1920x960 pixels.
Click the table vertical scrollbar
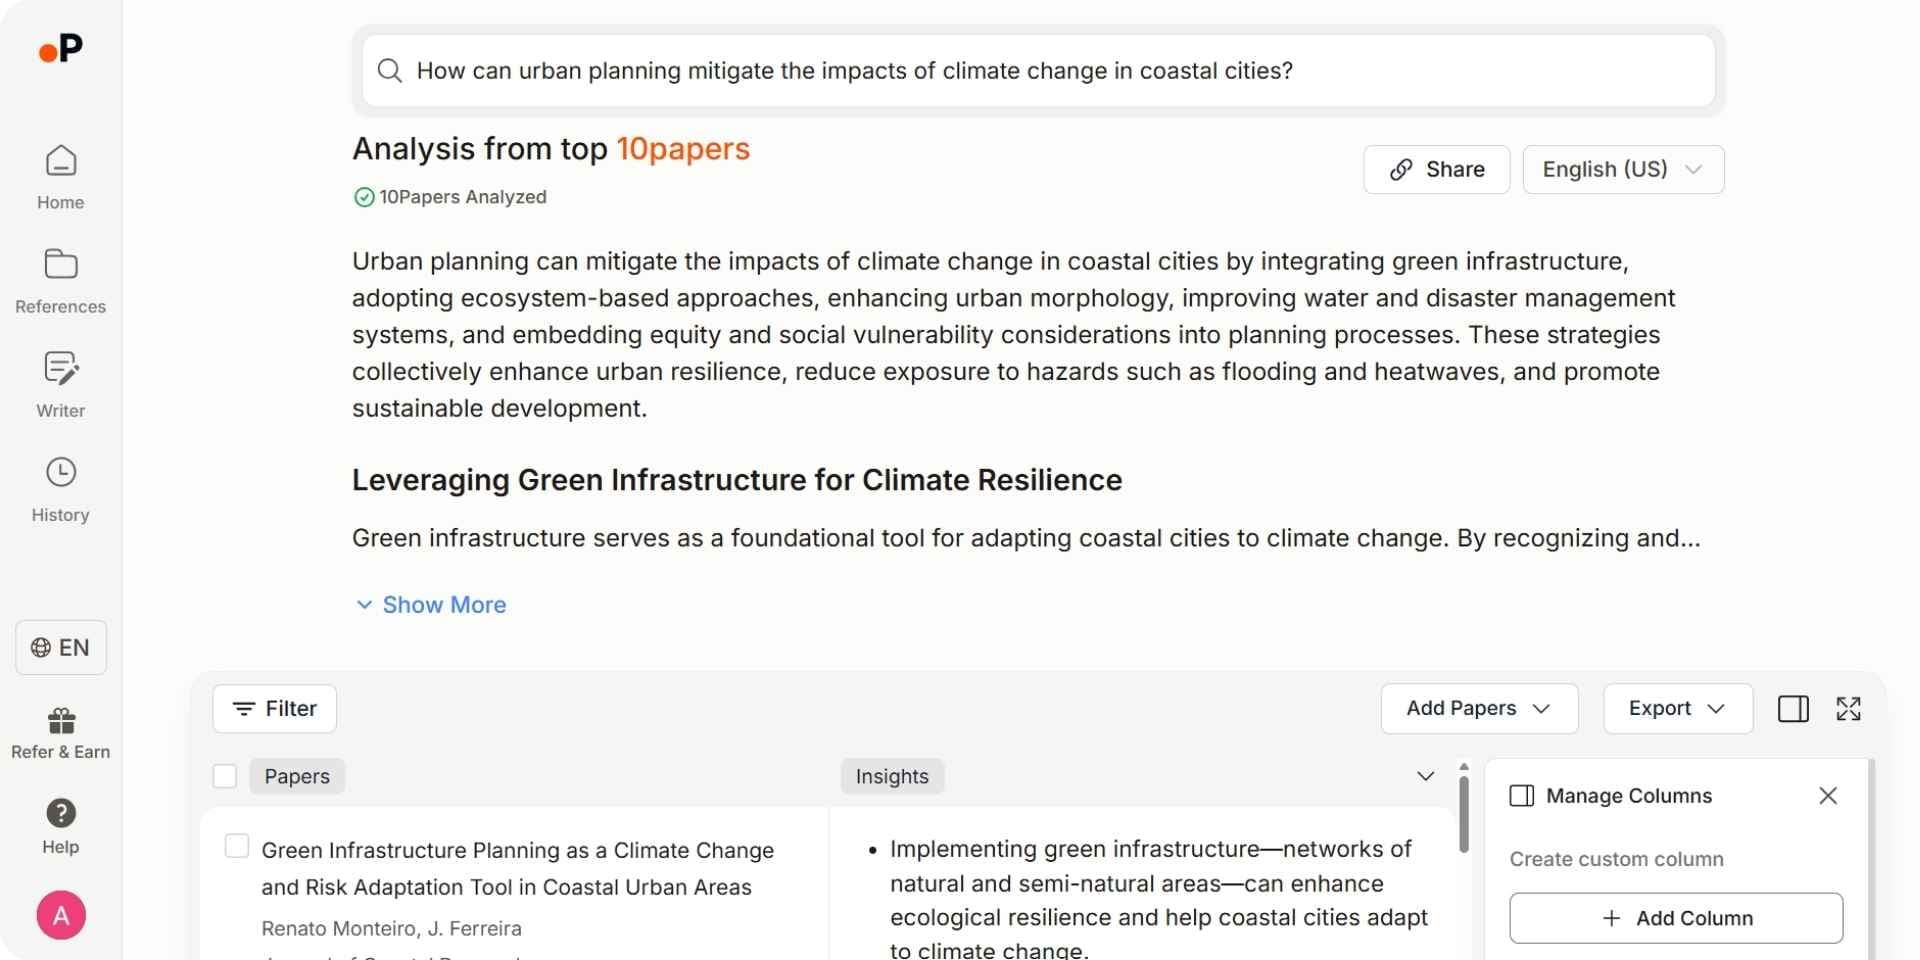(1464, 812)
